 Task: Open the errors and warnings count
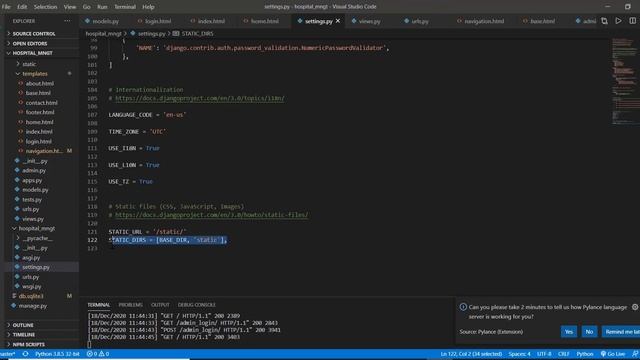pyautogui.click(x=98, y=354)
